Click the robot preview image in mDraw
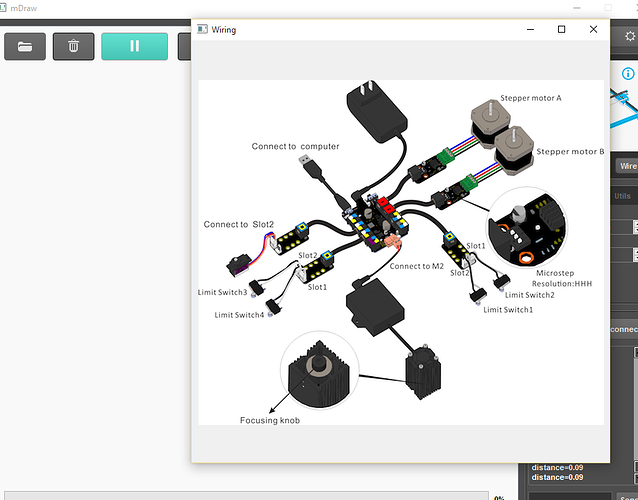 click(x=624, y=110)
